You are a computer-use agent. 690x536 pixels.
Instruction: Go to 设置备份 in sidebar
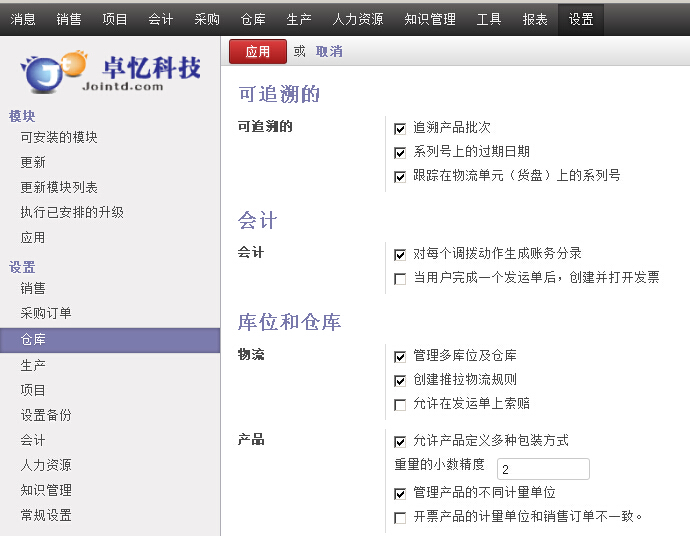(x=46, y=415)
